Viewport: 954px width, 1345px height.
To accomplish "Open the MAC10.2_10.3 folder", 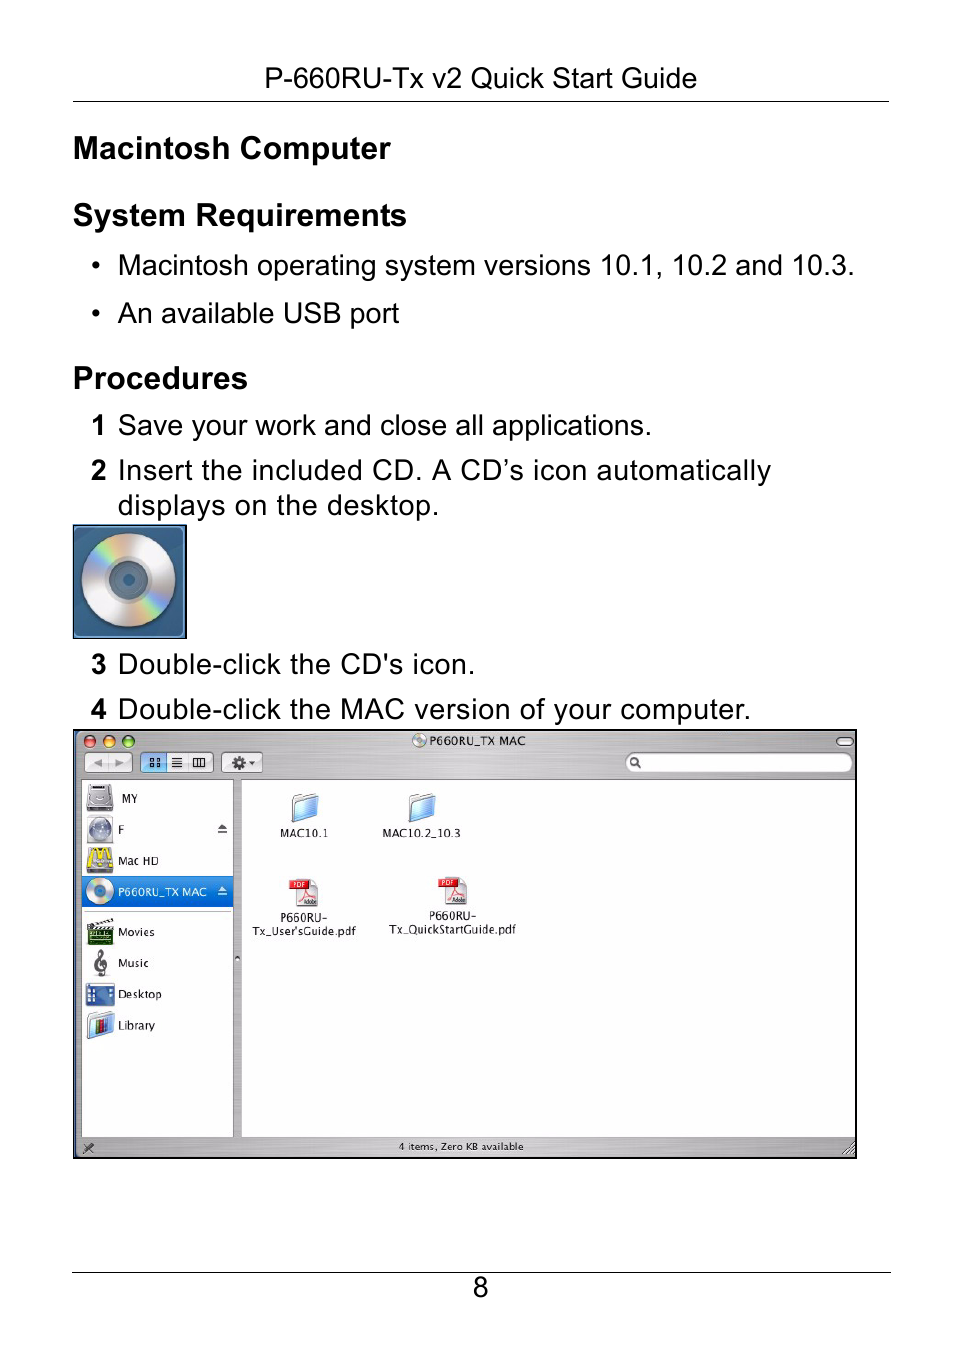I will click(422, 807).
